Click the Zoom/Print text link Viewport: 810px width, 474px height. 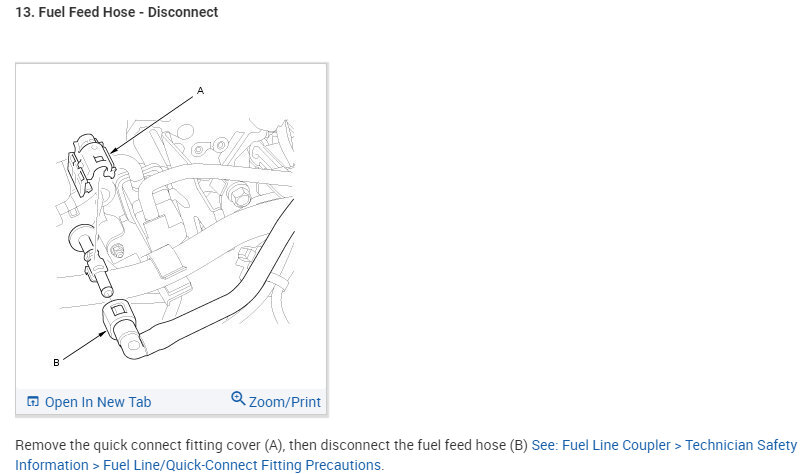[x=285, y=402]
